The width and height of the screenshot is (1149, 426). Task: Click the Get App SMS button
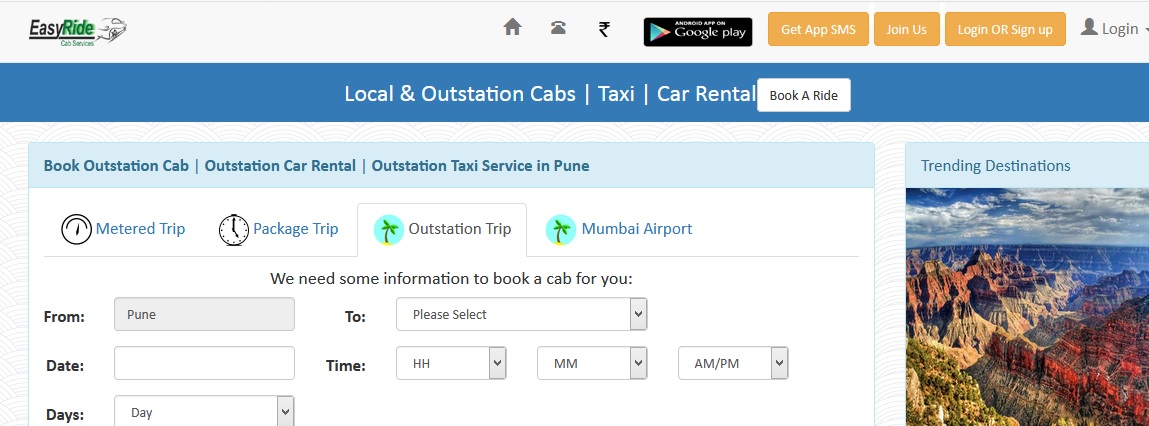click(x=819, y=29)
